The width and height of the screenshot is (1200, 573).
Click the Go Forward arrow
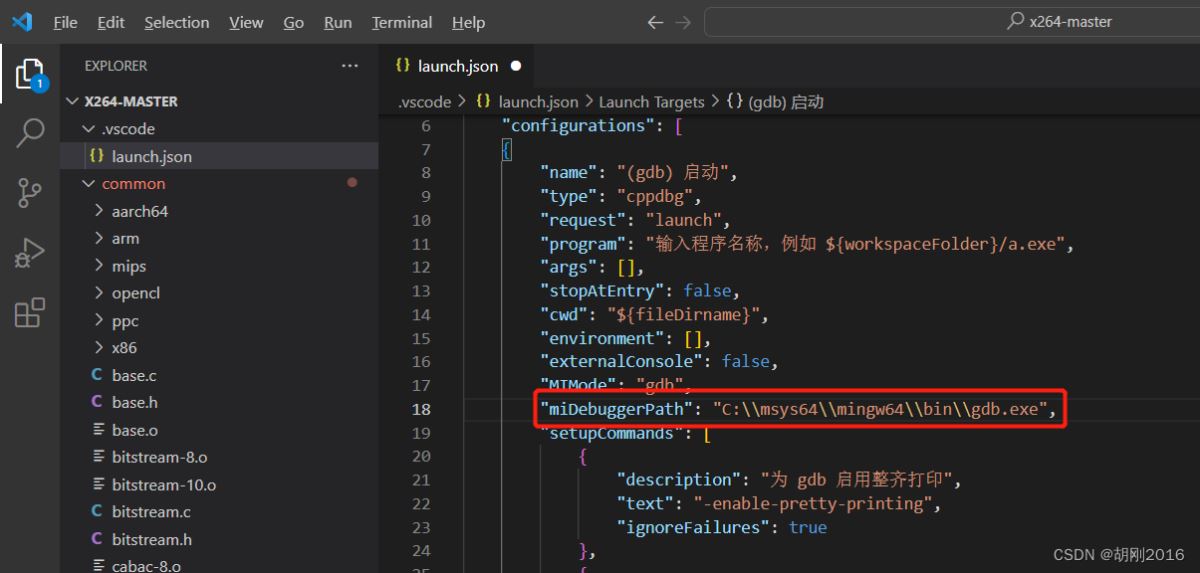[x=683, y=22]
